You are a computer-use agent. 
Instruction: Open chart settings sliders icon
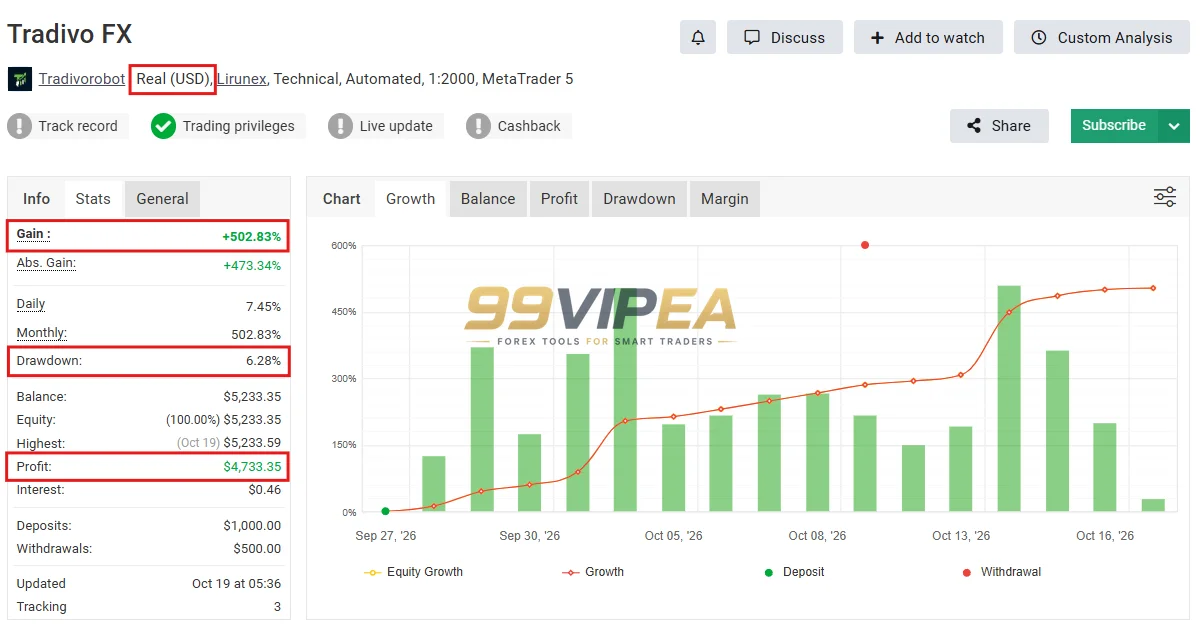(x=1165, y=197)
